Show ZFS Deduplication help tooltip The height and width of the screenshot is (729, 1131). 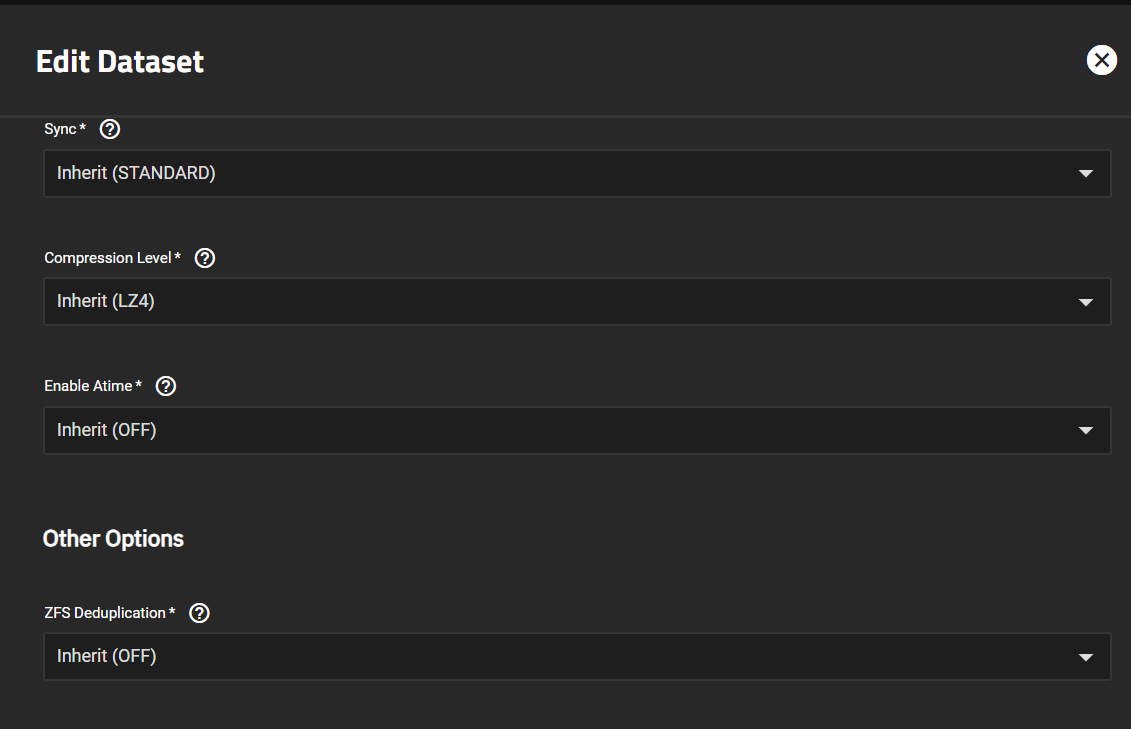pyautogui.click(x=199, y=613)
